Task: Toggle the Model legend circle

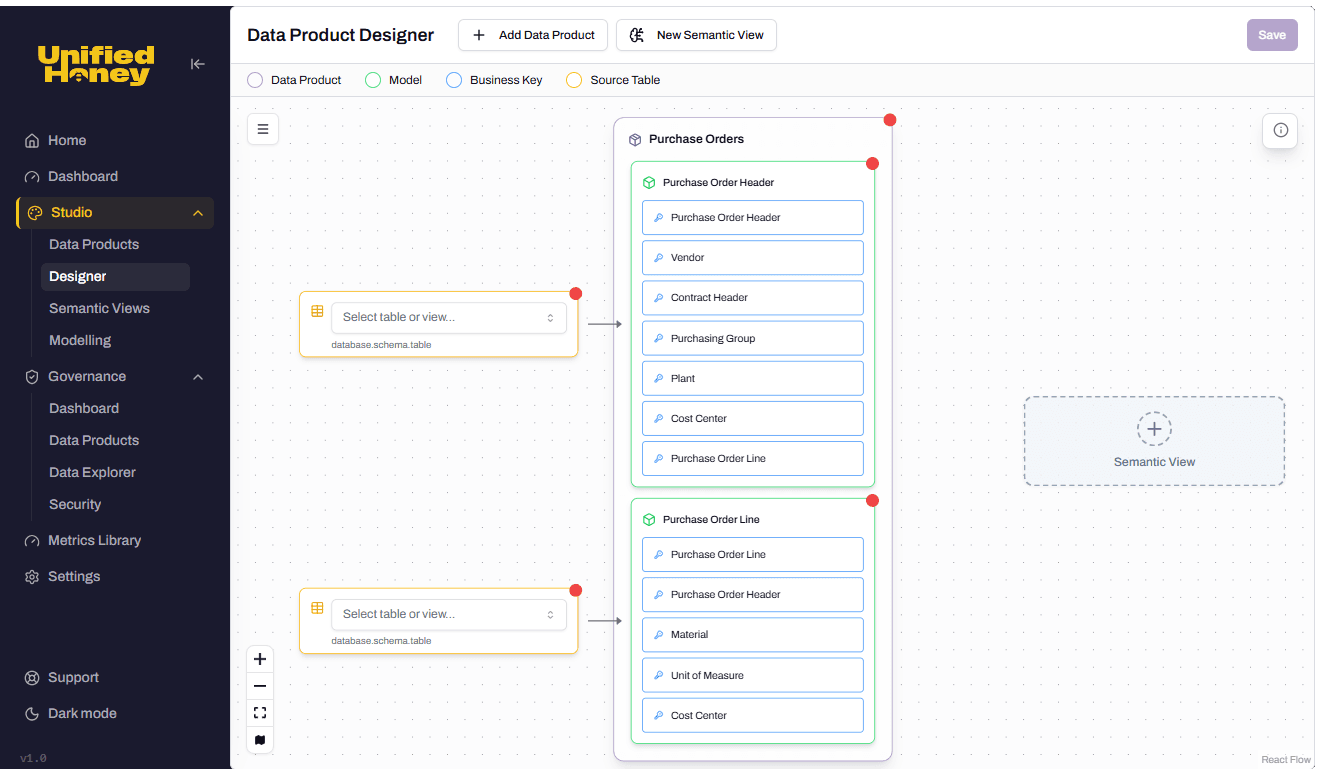Action: [x=373, y=80]
